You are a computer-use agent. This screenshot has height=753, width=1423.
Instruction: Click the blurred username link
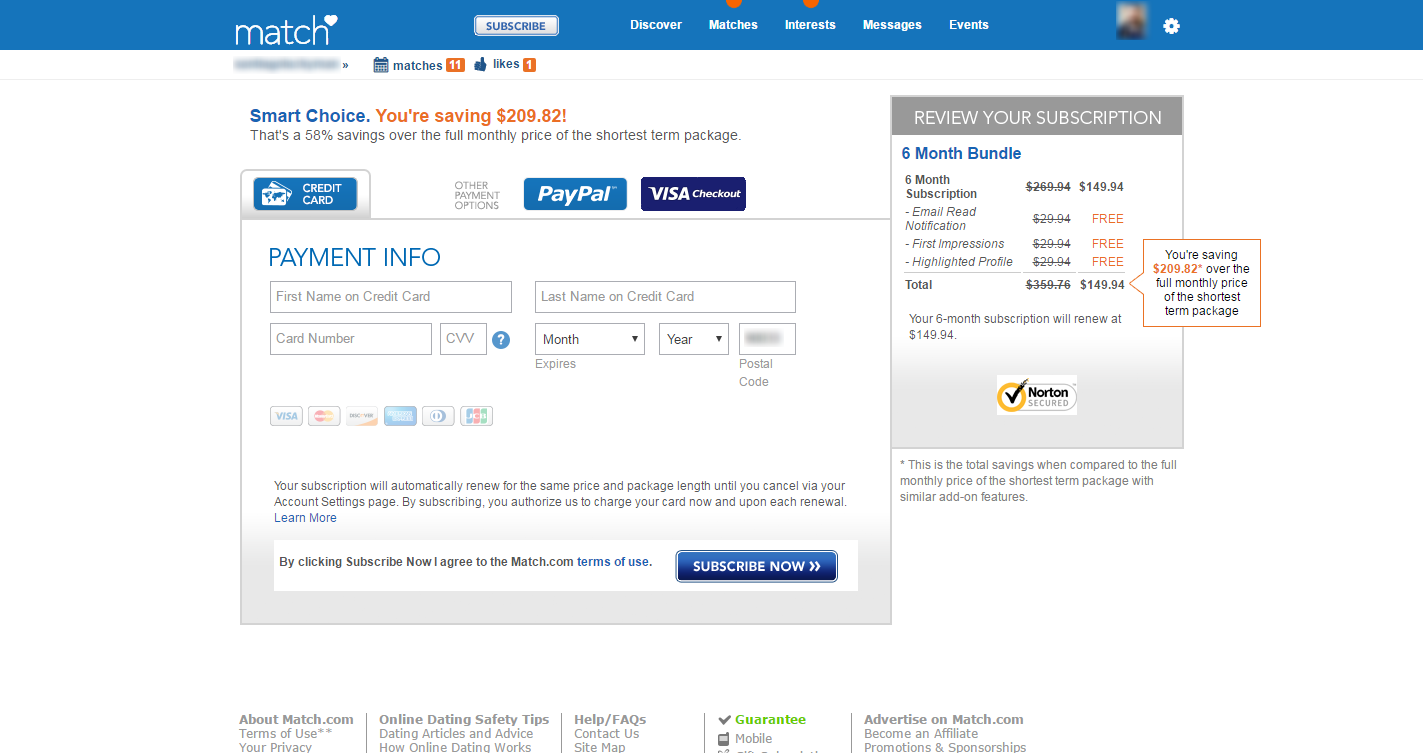(286, 64)
